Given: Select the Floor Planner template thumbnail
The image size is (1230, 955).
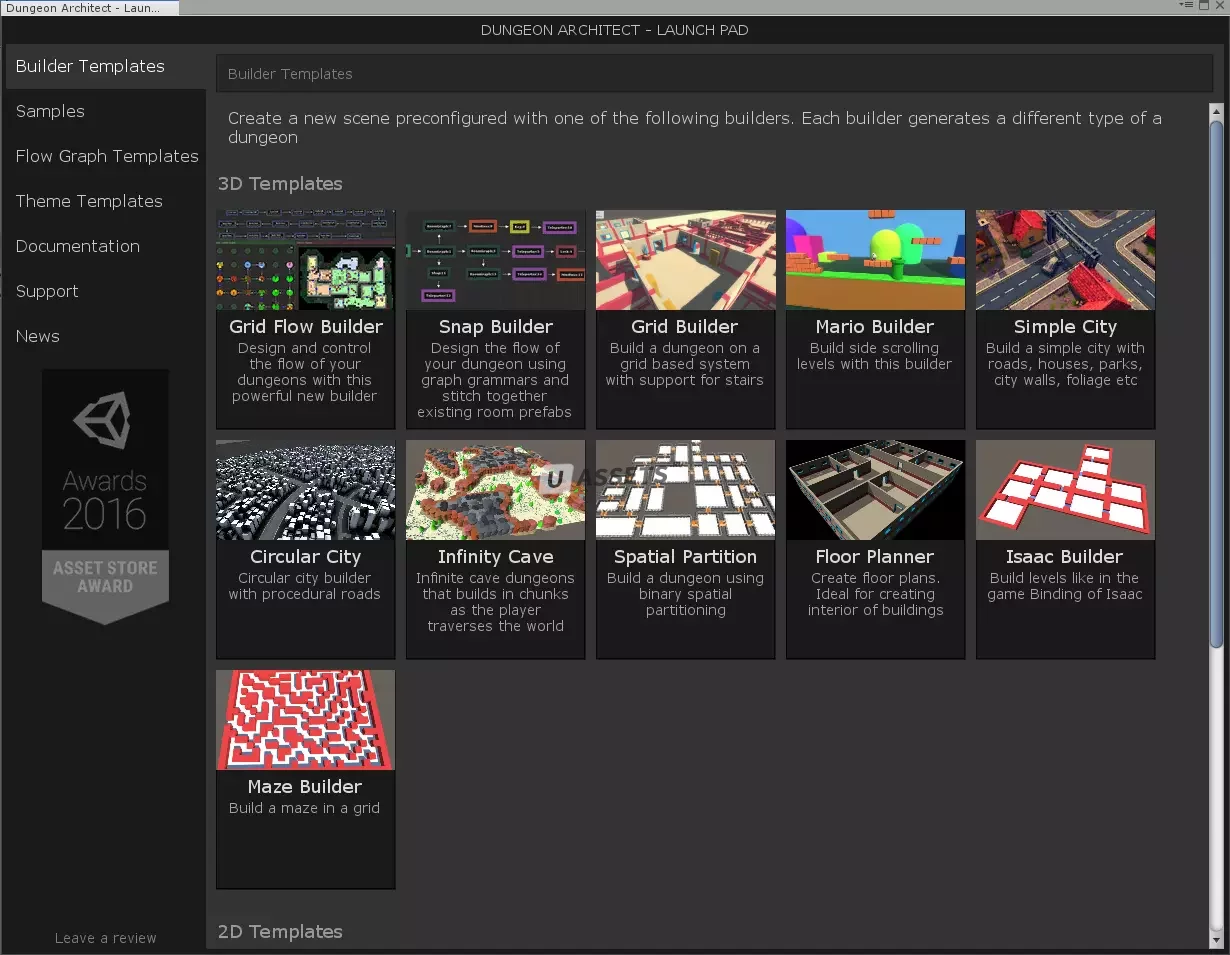Looking at the screenshot, I should click(x=875, y=490).
